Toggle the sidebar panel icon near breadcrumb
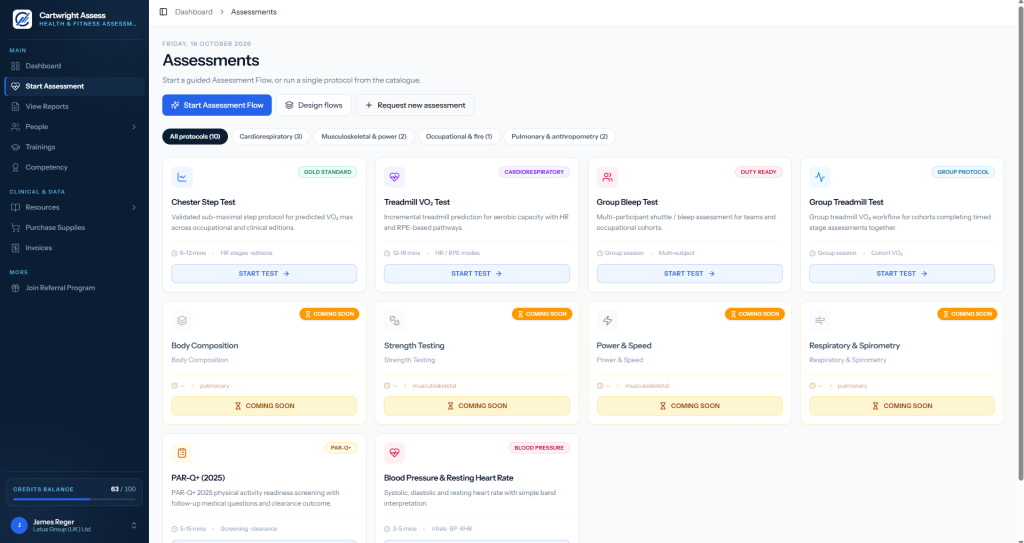The height and width of the screenshot is (543, 1024). pos(163,12)
